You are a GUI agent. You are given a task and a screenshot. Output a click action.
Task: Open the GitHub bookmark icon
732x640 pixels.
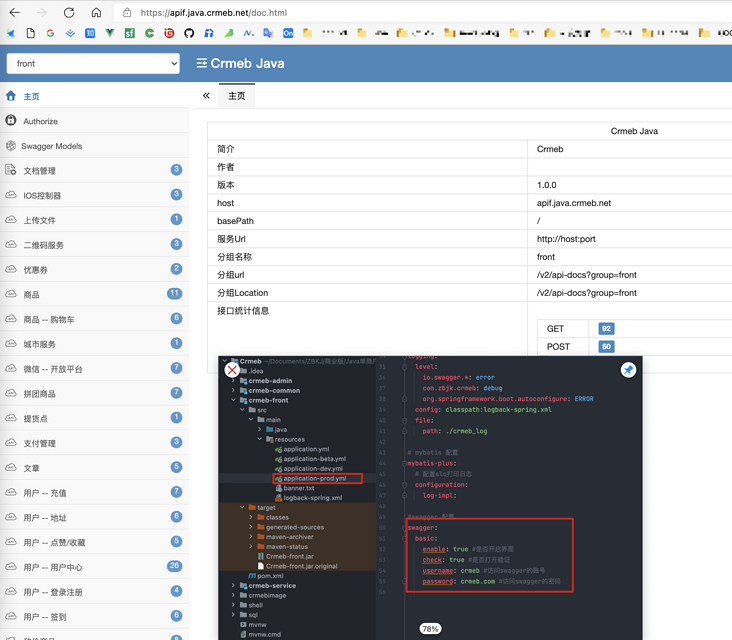coord(189,33)
